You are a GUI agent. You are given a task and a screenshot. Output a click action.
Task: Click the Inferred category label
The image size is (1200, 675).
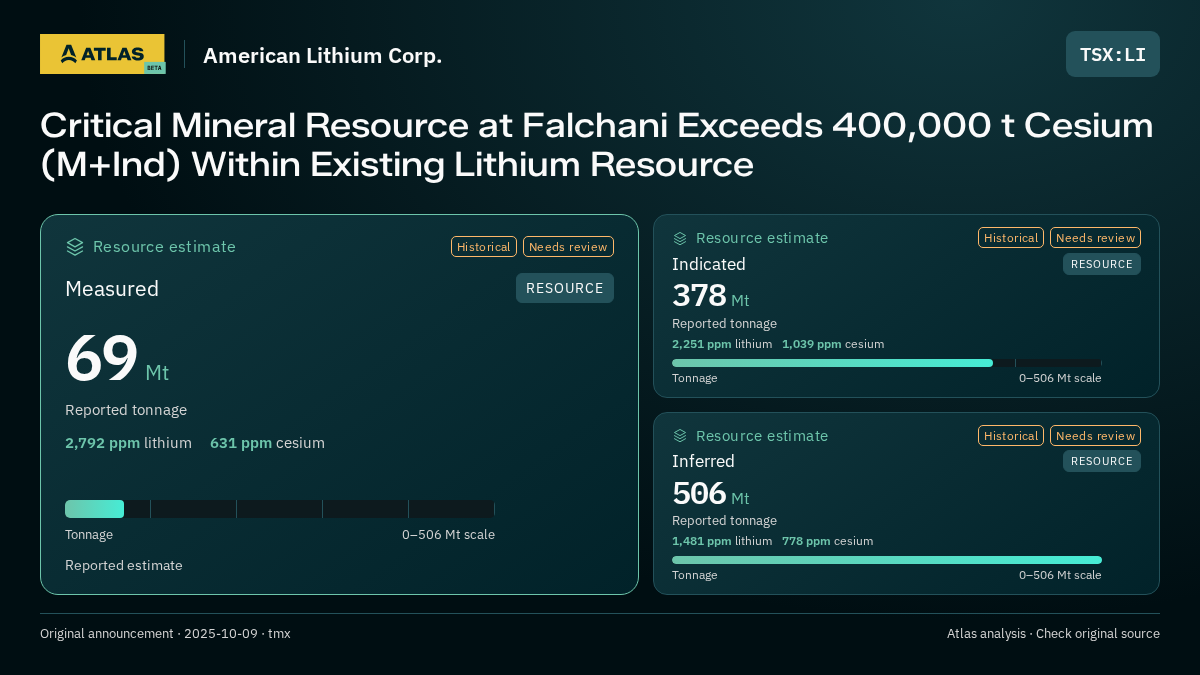pos(703,461)
